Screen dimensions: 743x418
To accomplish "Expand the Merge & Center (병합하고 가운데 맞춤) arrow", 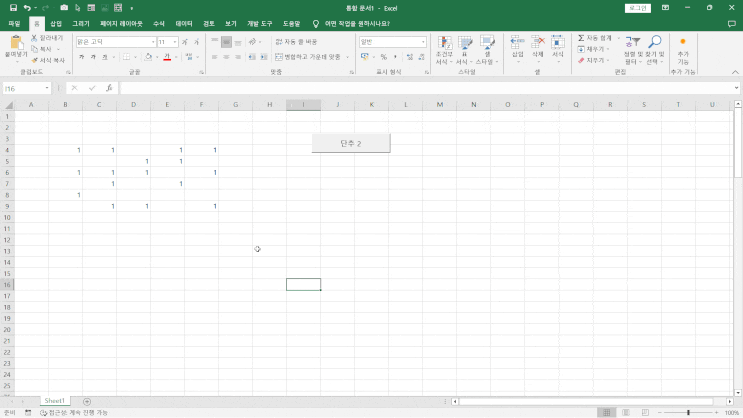I will tap(348, 57).
